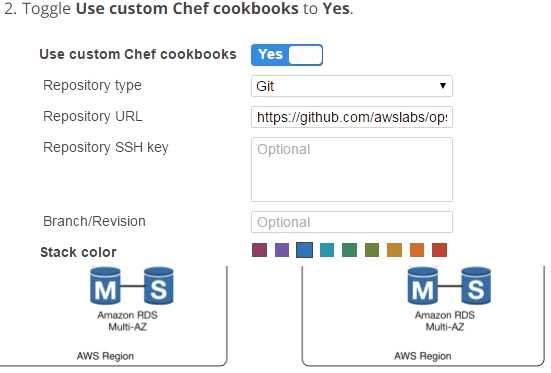Open the Repository type Git dropdown
This screenshot has width=551, height=373.
(x=352, y=86)
